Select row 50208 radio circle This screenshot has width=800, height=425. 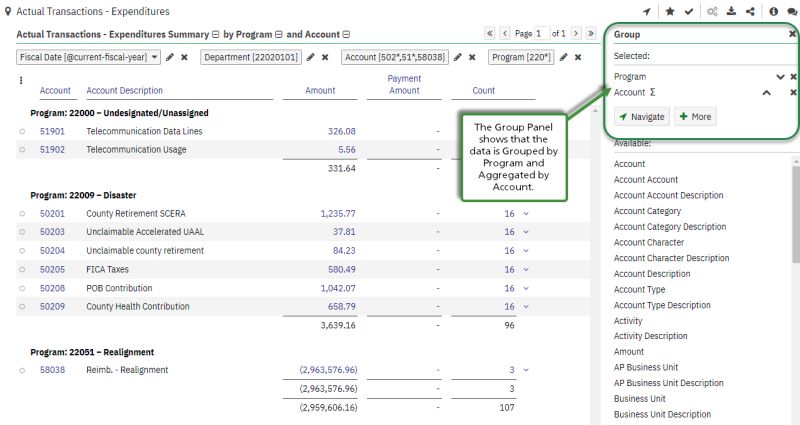tap(22, 288)
